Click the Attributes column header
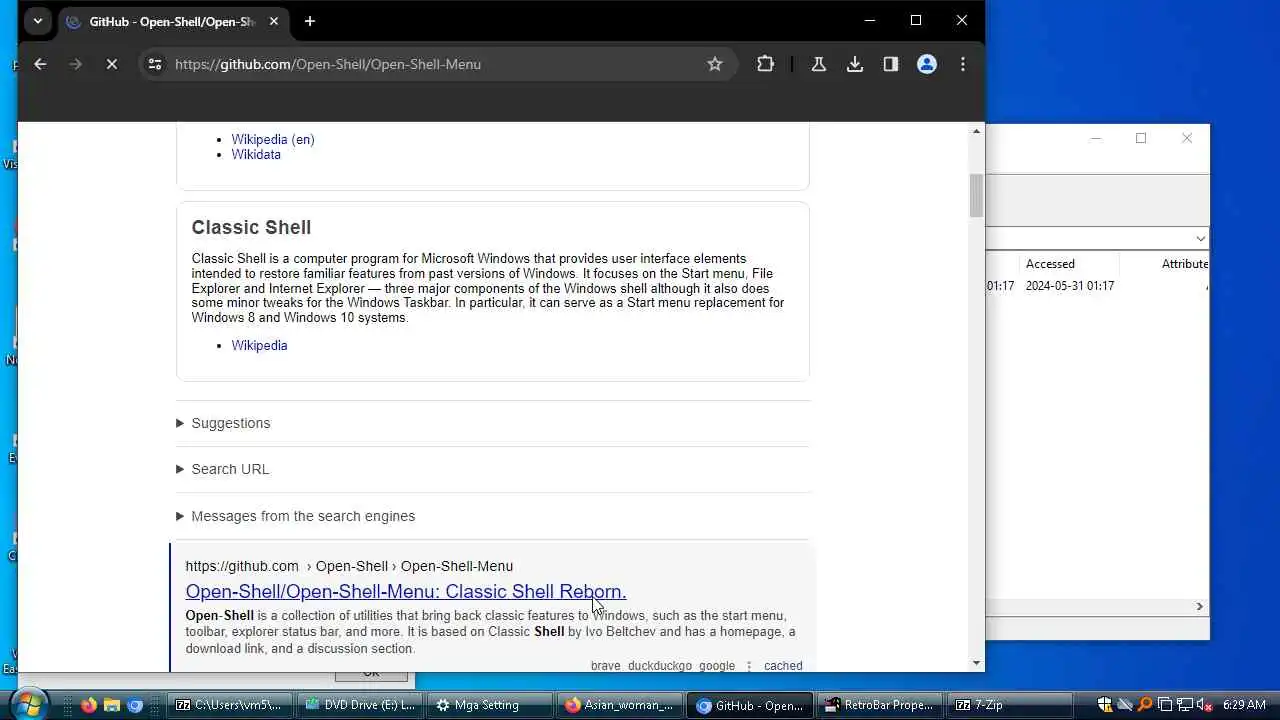Image resolution: width=1280 pixels, height=720 pixels. tap(1185, 264)
